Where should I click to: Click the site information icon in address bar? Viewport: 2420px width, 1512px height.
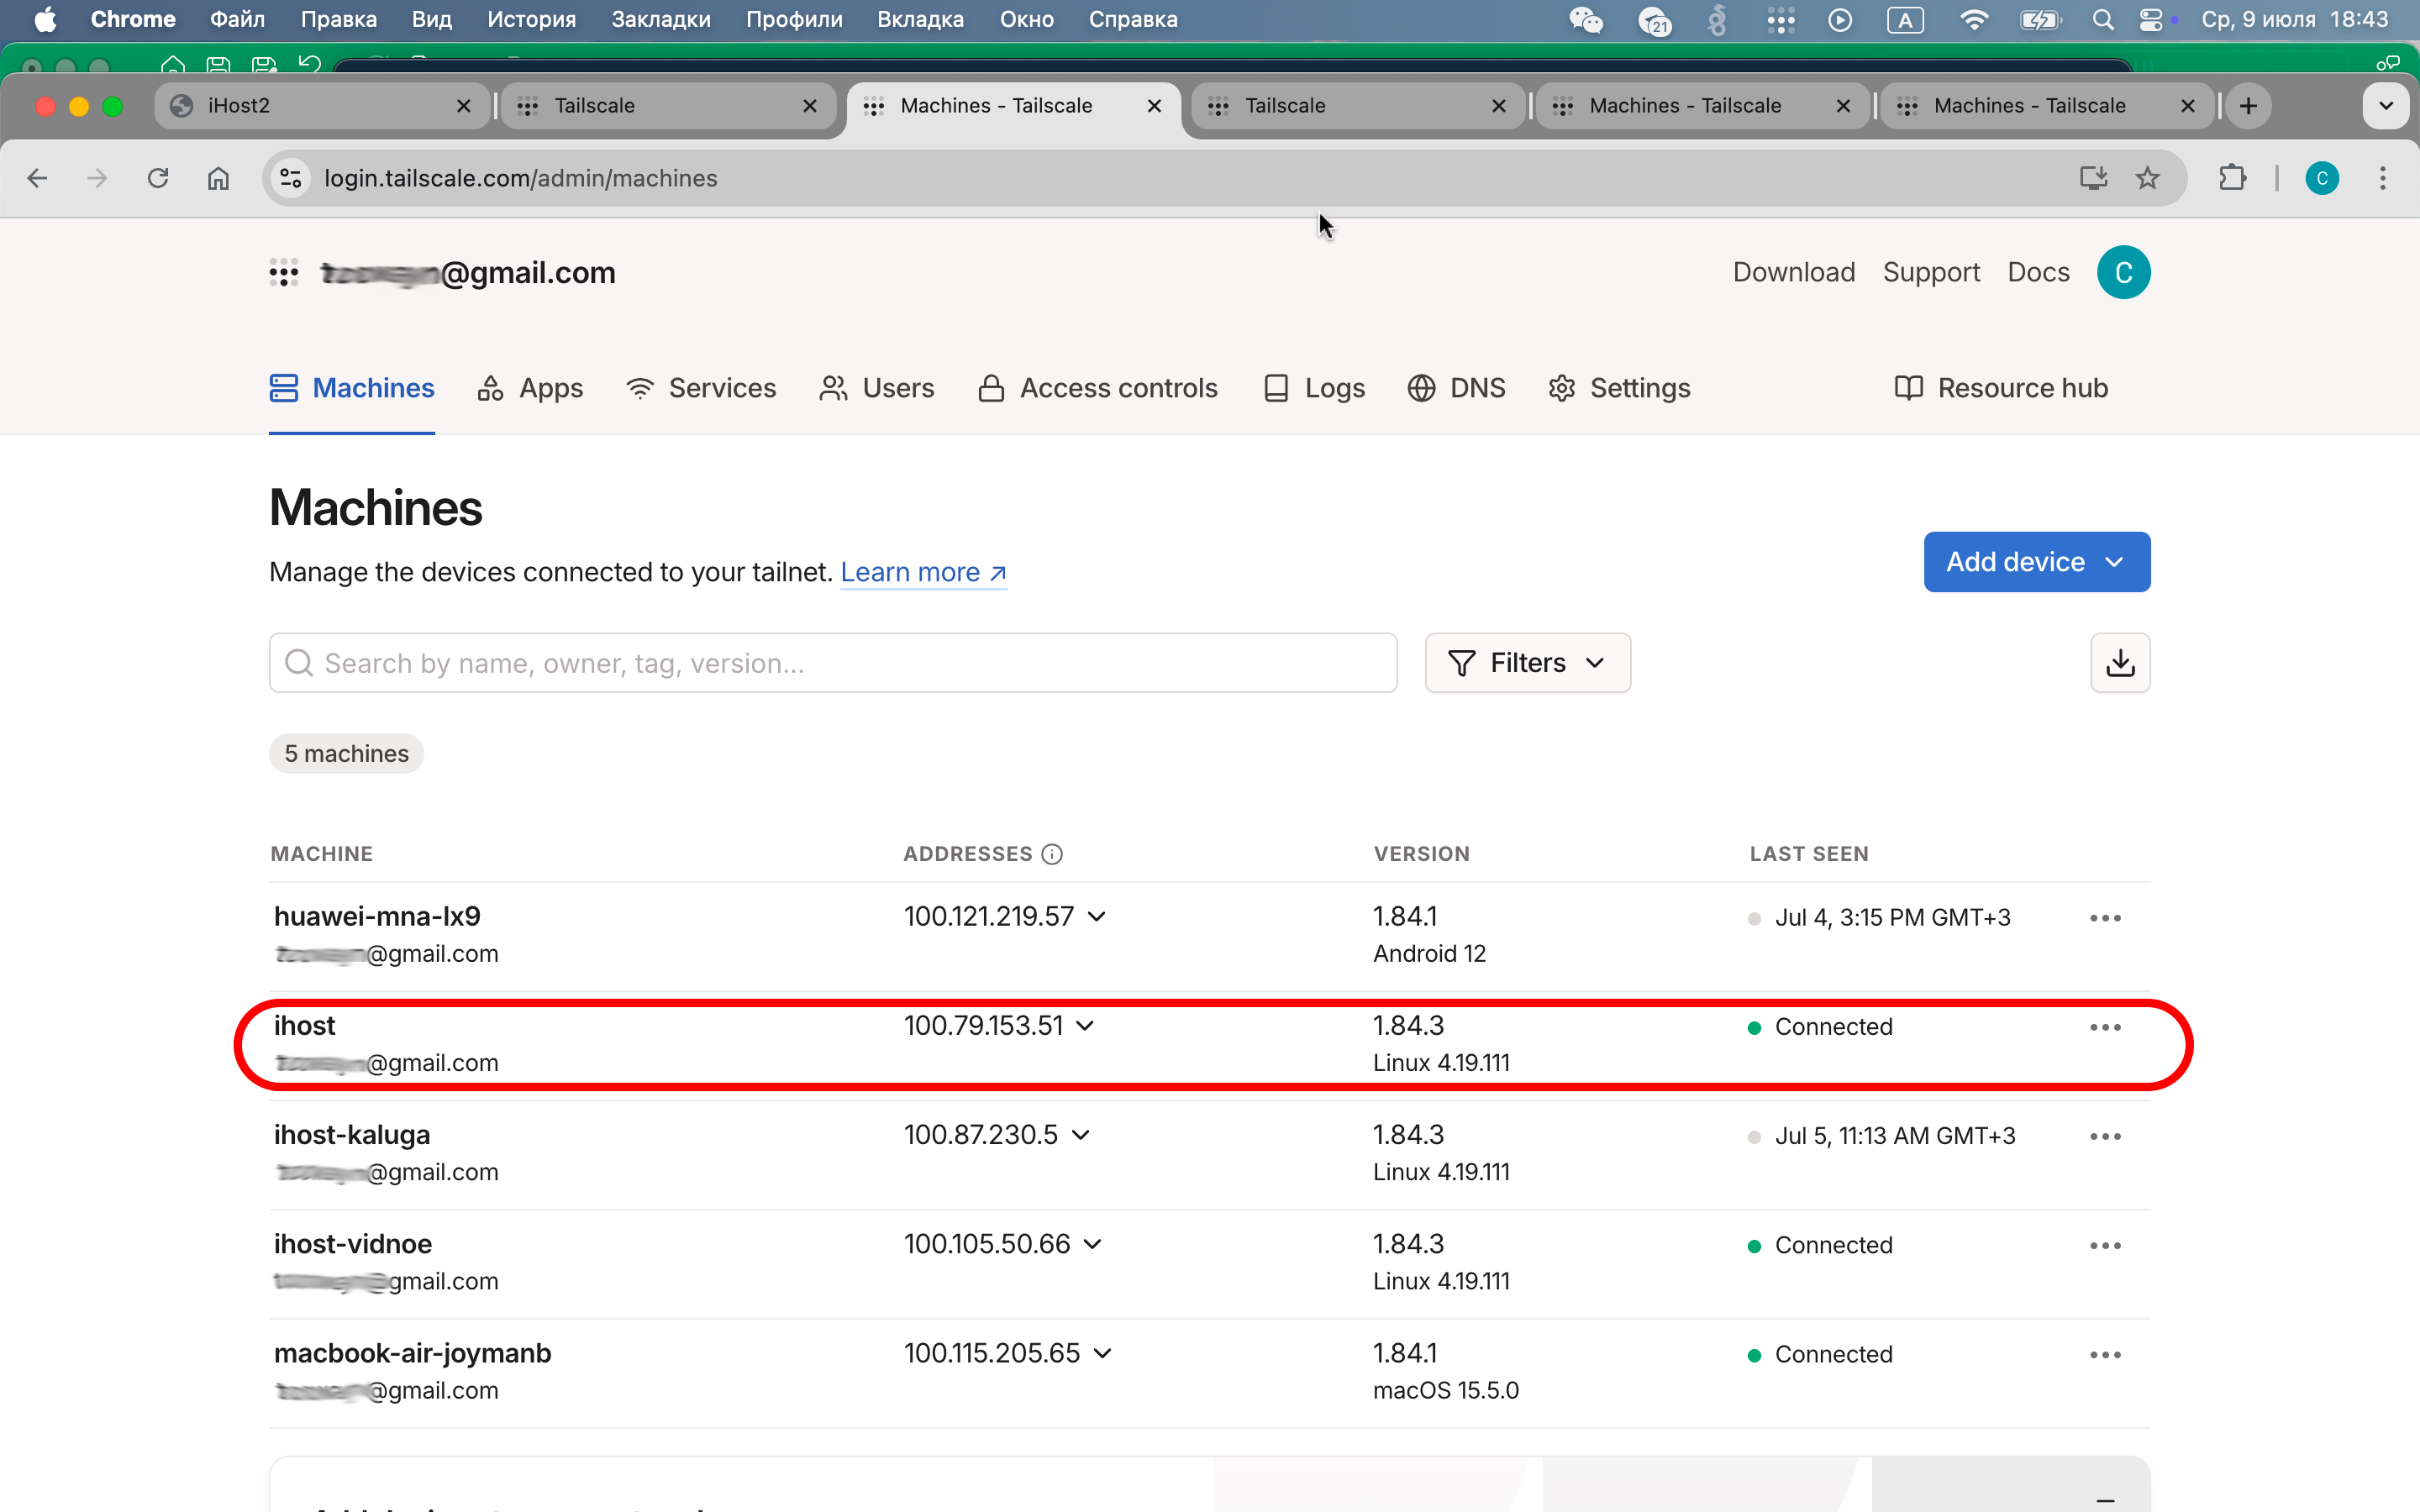(291, 178)
